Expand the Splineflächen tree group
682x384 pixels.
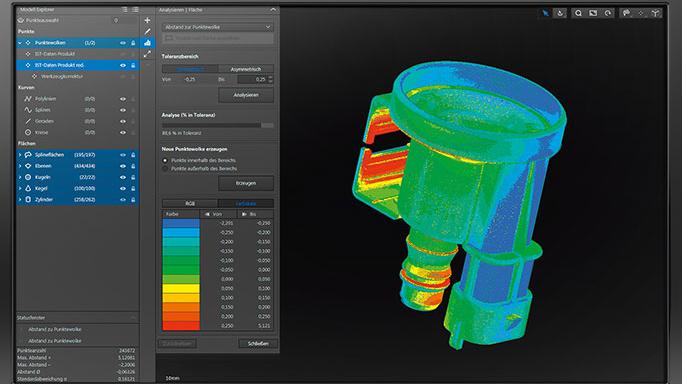(x=20, y=155)
